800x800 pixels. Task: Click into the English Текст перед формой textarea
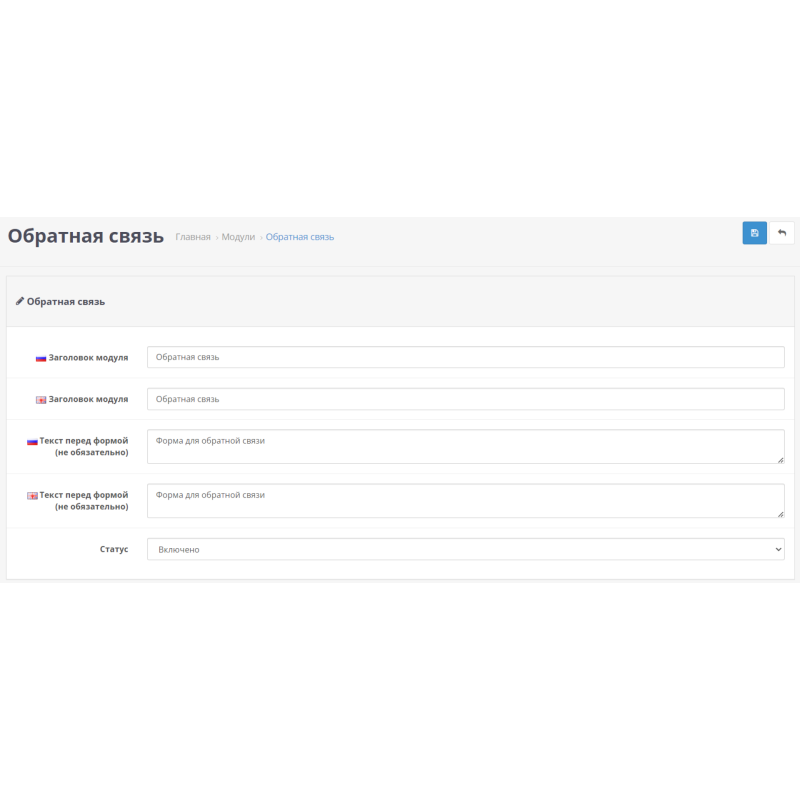click(x=465, y=500)
